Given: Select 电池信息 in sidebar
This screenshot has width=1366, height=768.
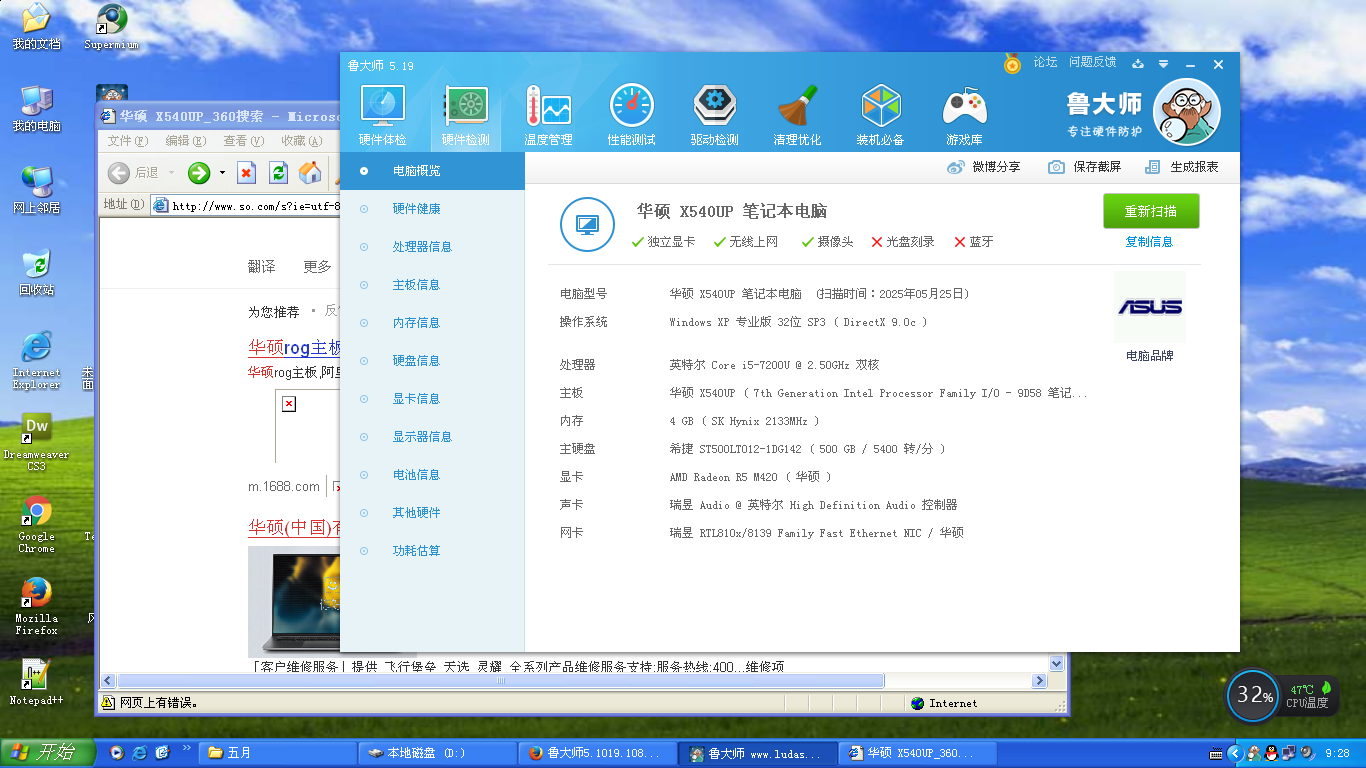Looking at the screenshot, I should 432,475.
